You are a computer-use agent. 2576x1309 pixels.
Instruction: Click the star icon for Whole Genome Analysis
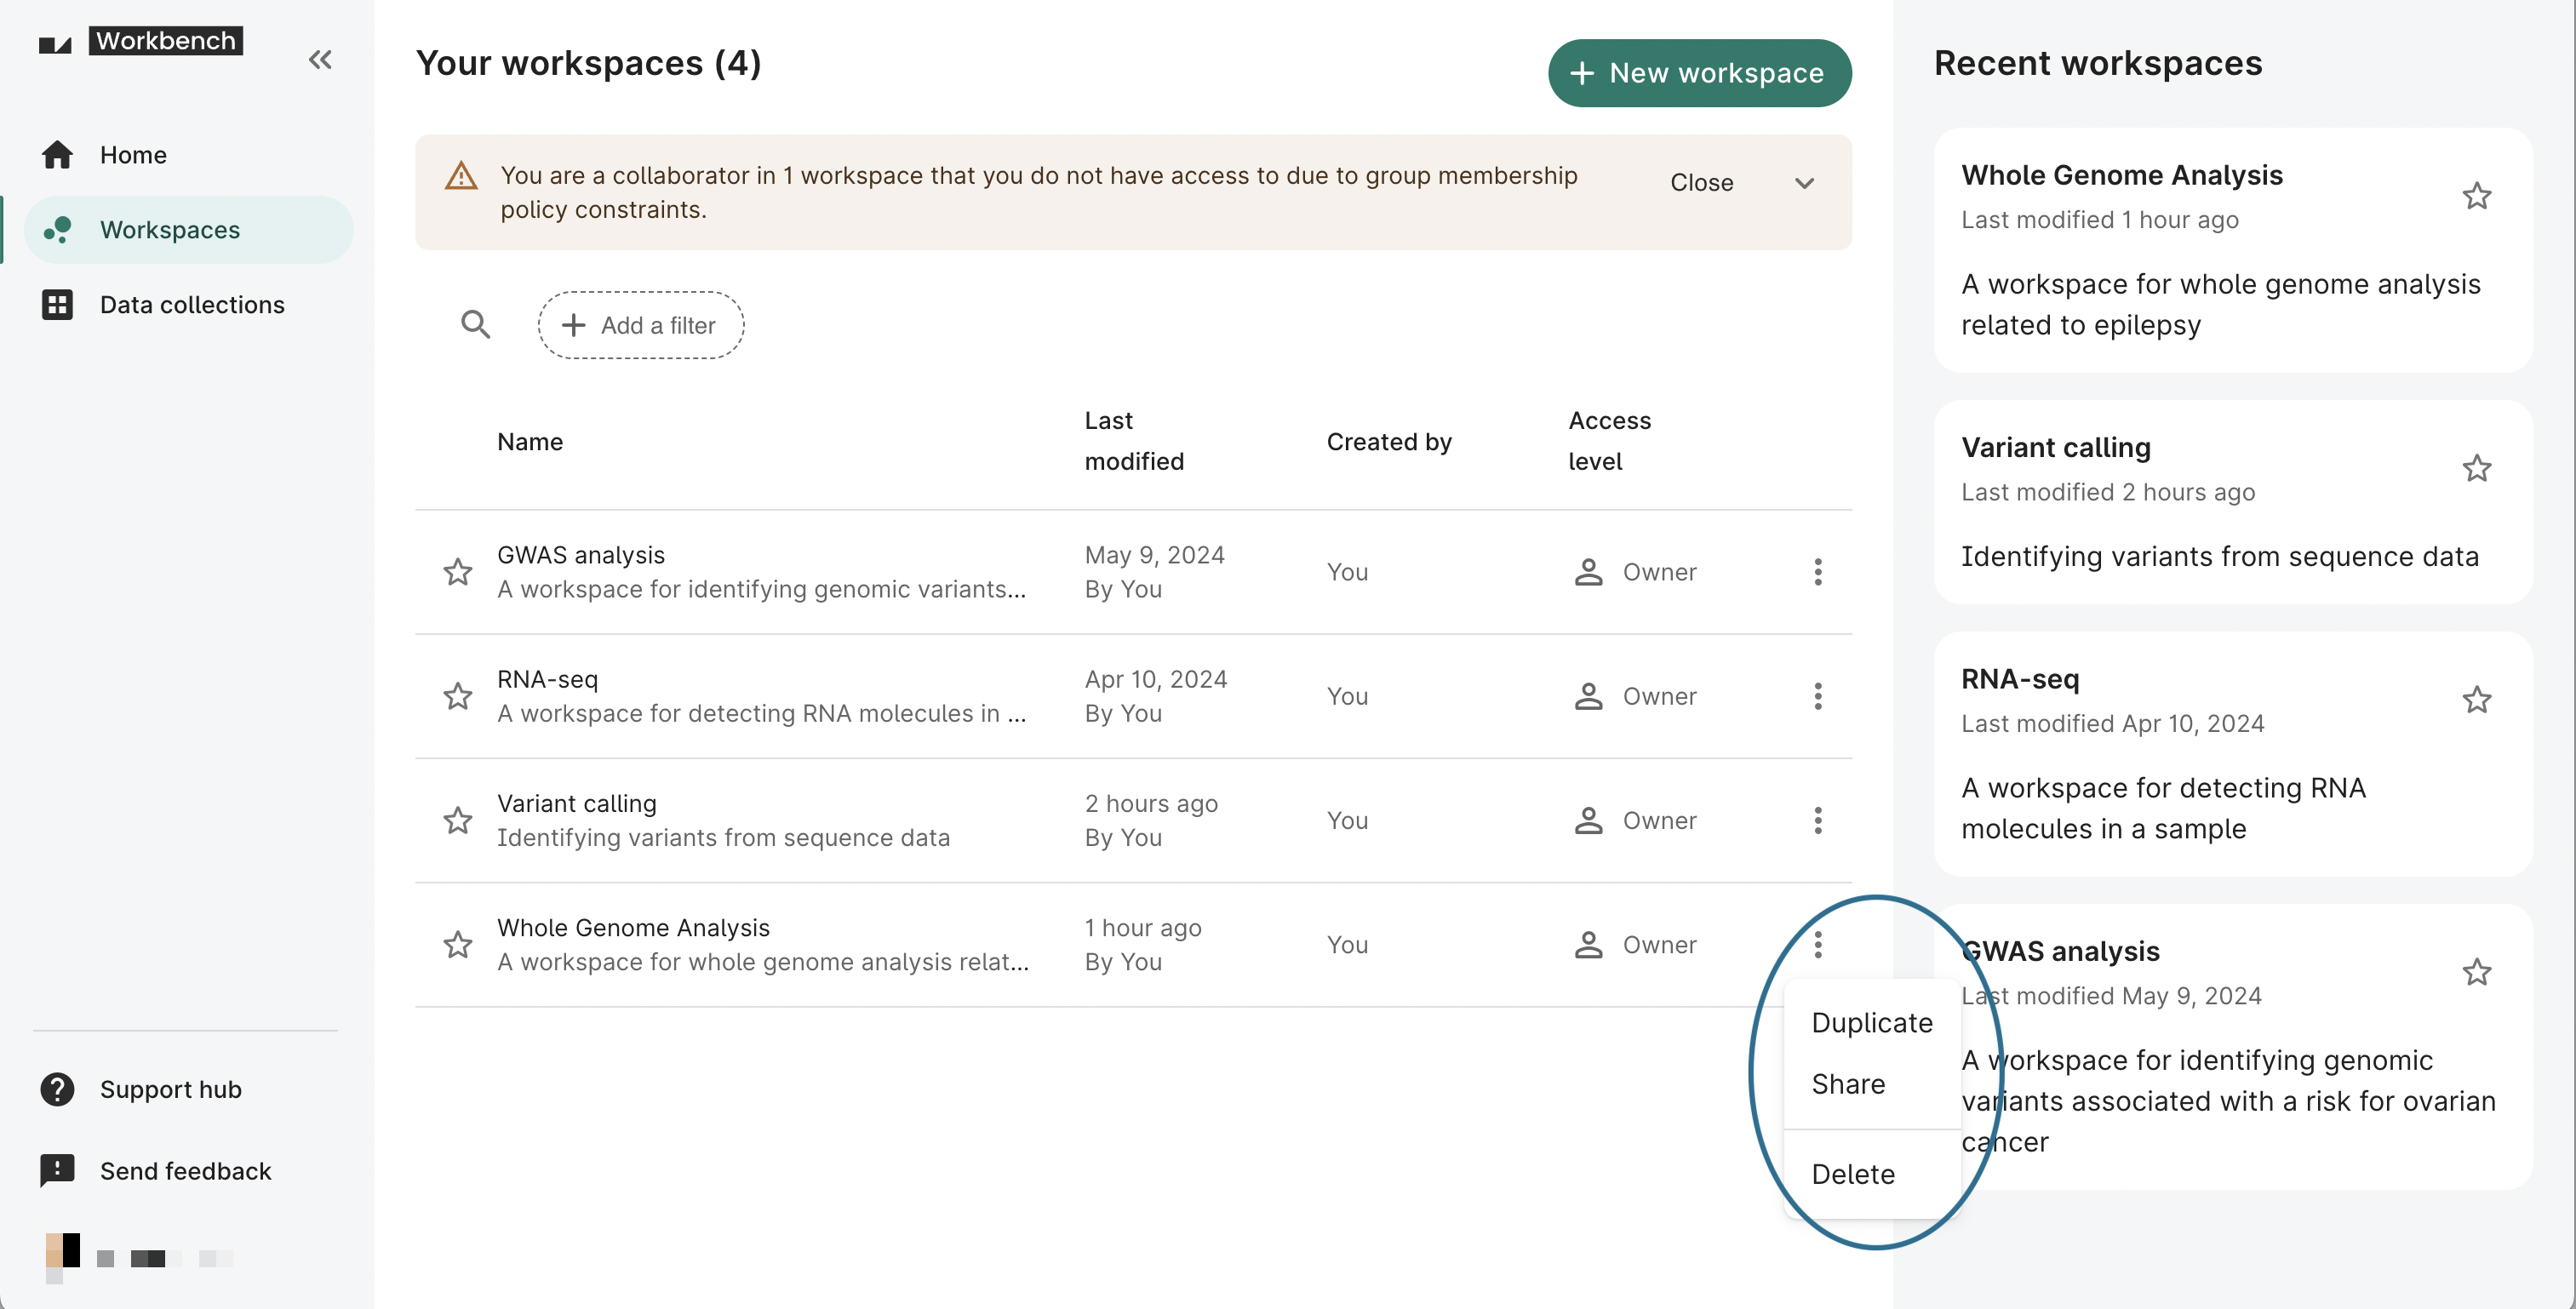[459, 943]
